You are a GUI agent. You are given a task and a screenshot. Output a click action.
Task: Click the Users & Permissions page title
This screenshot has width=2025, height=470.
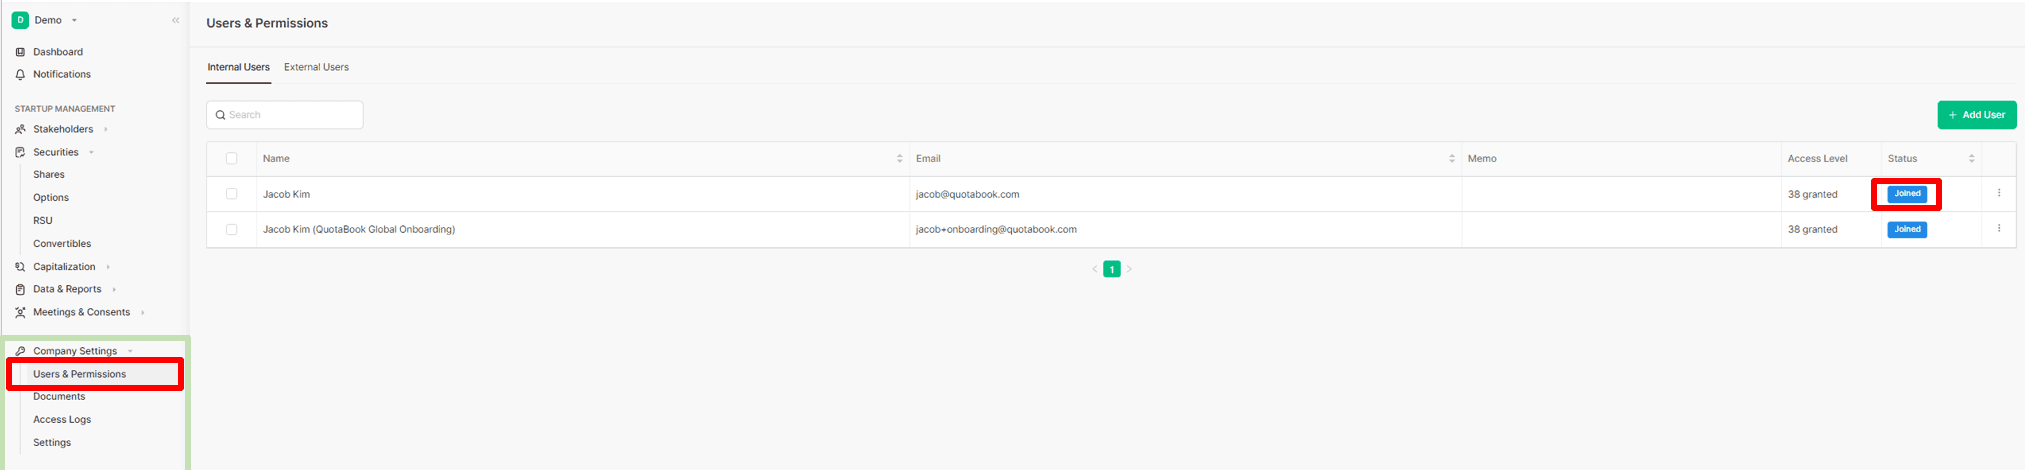pyautogui.click(x=267, y=23)
